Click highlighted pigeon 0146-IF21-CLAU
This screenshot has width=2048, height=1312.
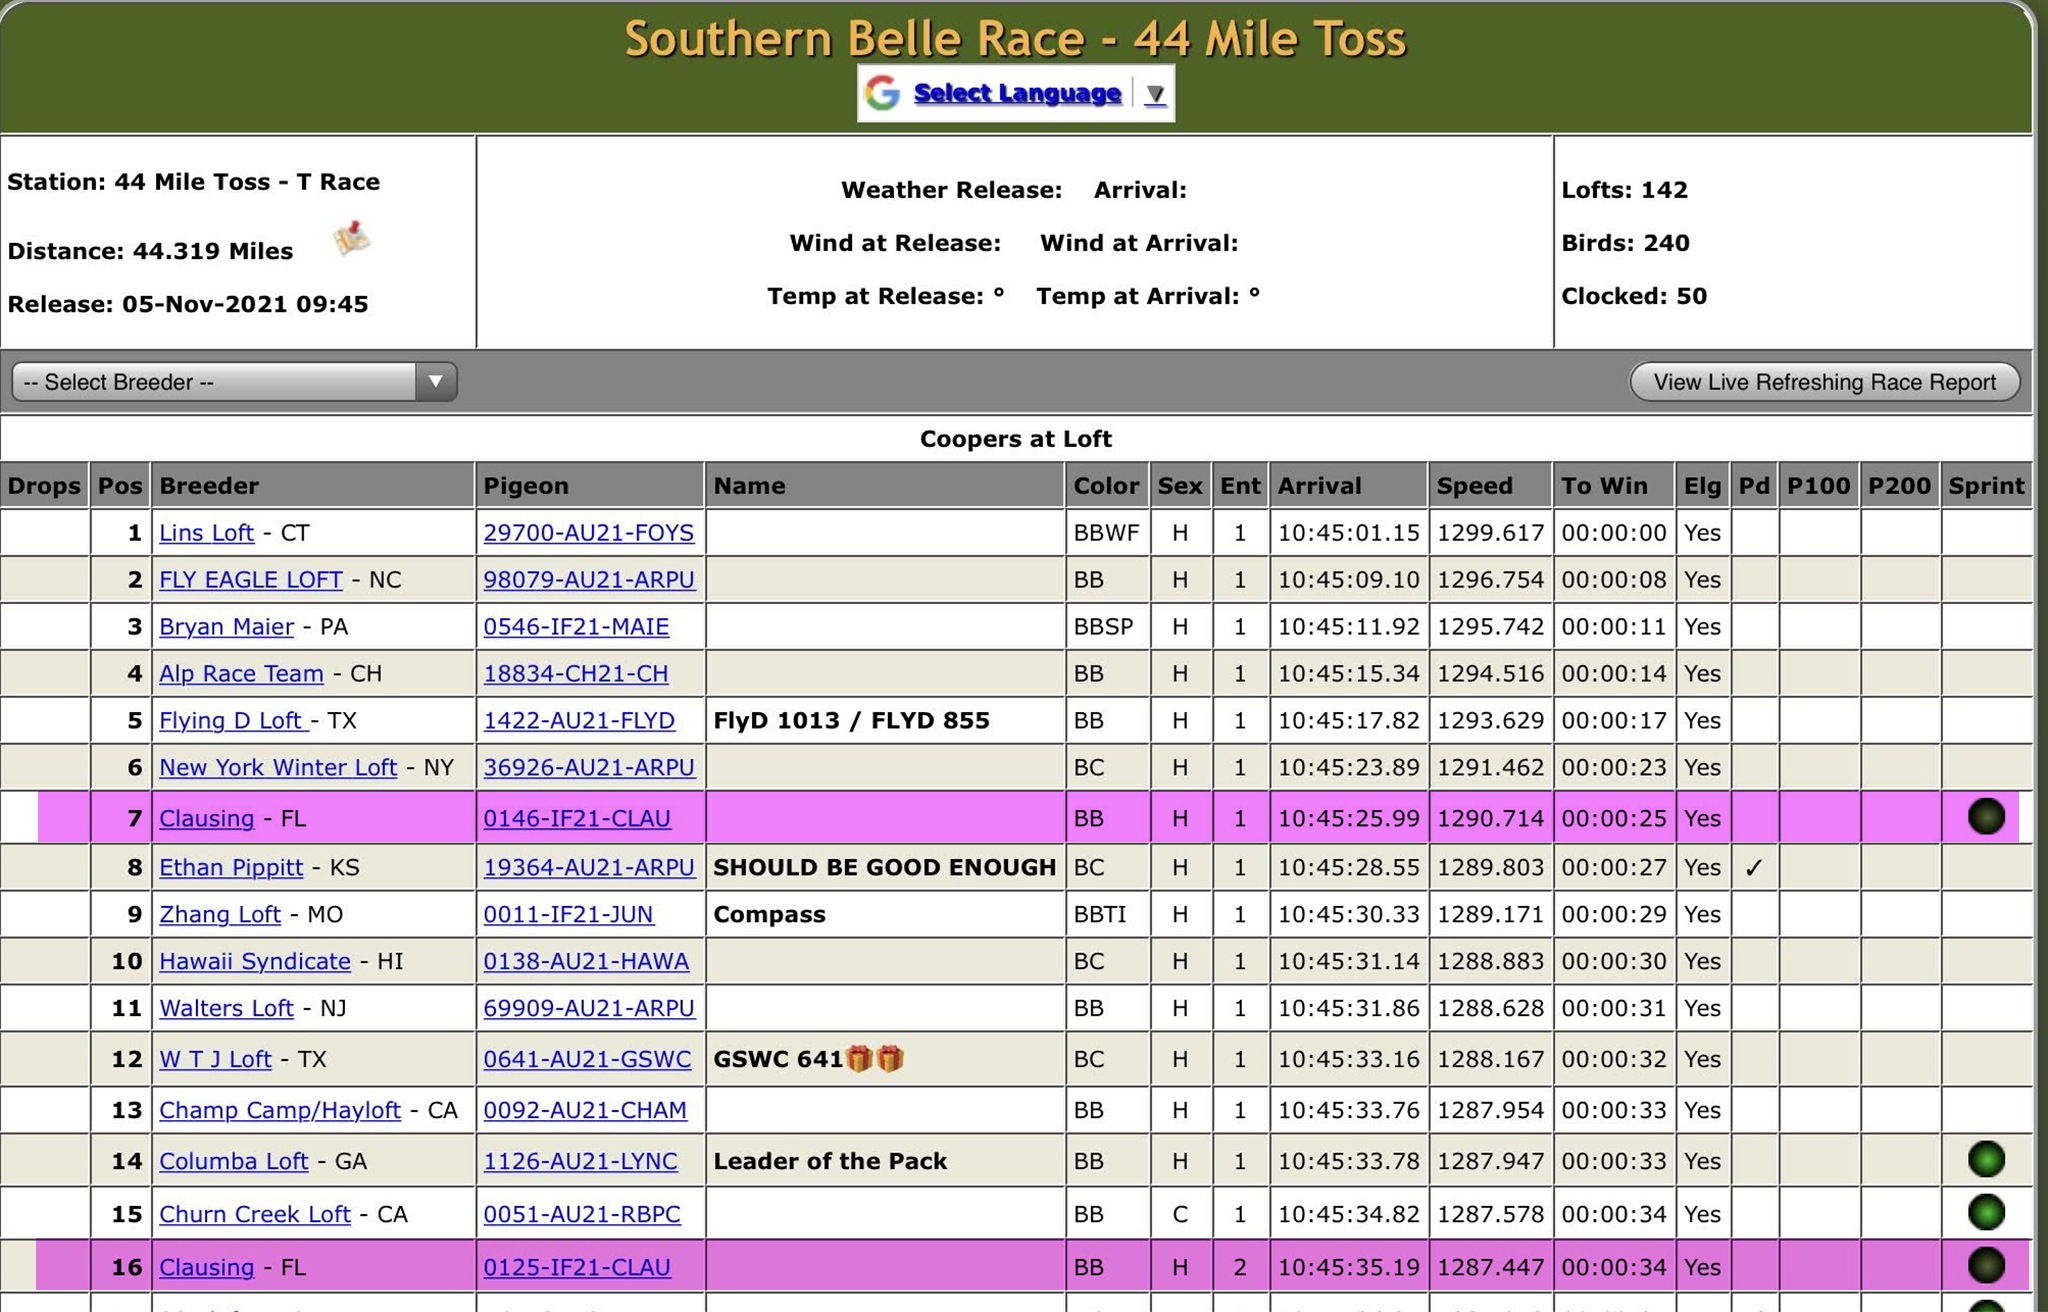coord(576,818)
